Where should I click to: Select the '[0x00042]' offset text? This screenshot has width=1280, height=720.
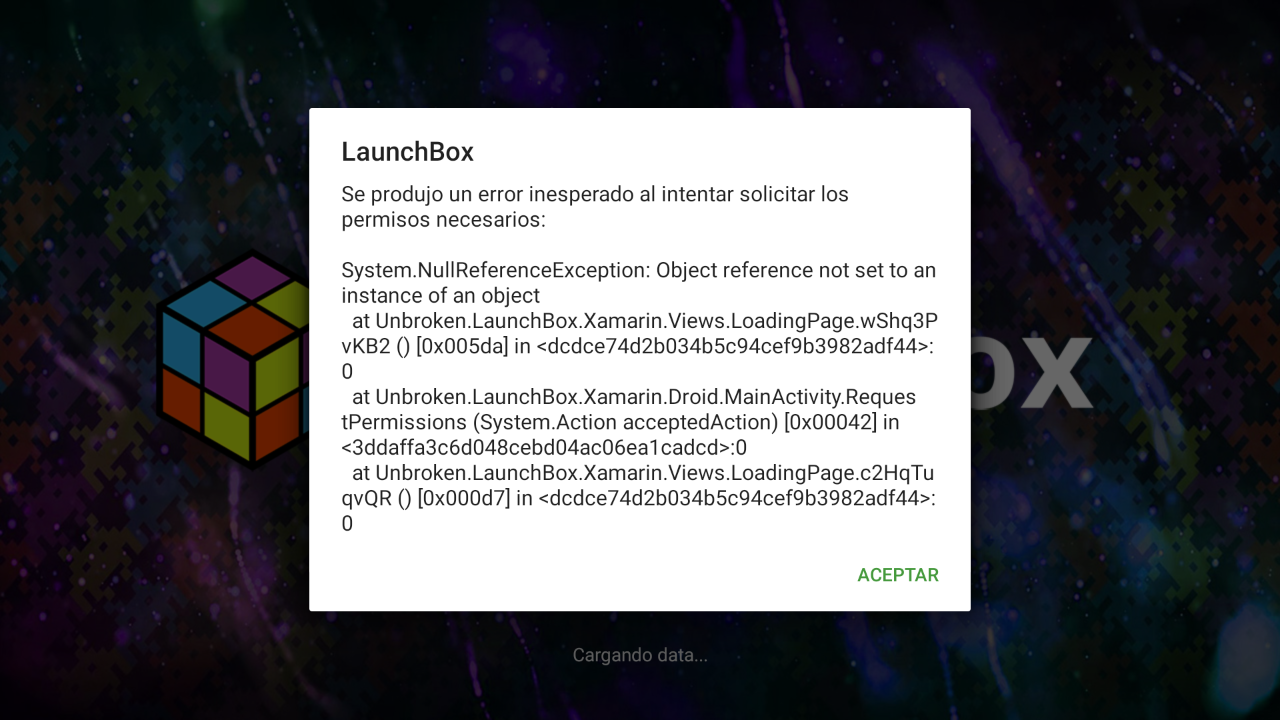830,423
